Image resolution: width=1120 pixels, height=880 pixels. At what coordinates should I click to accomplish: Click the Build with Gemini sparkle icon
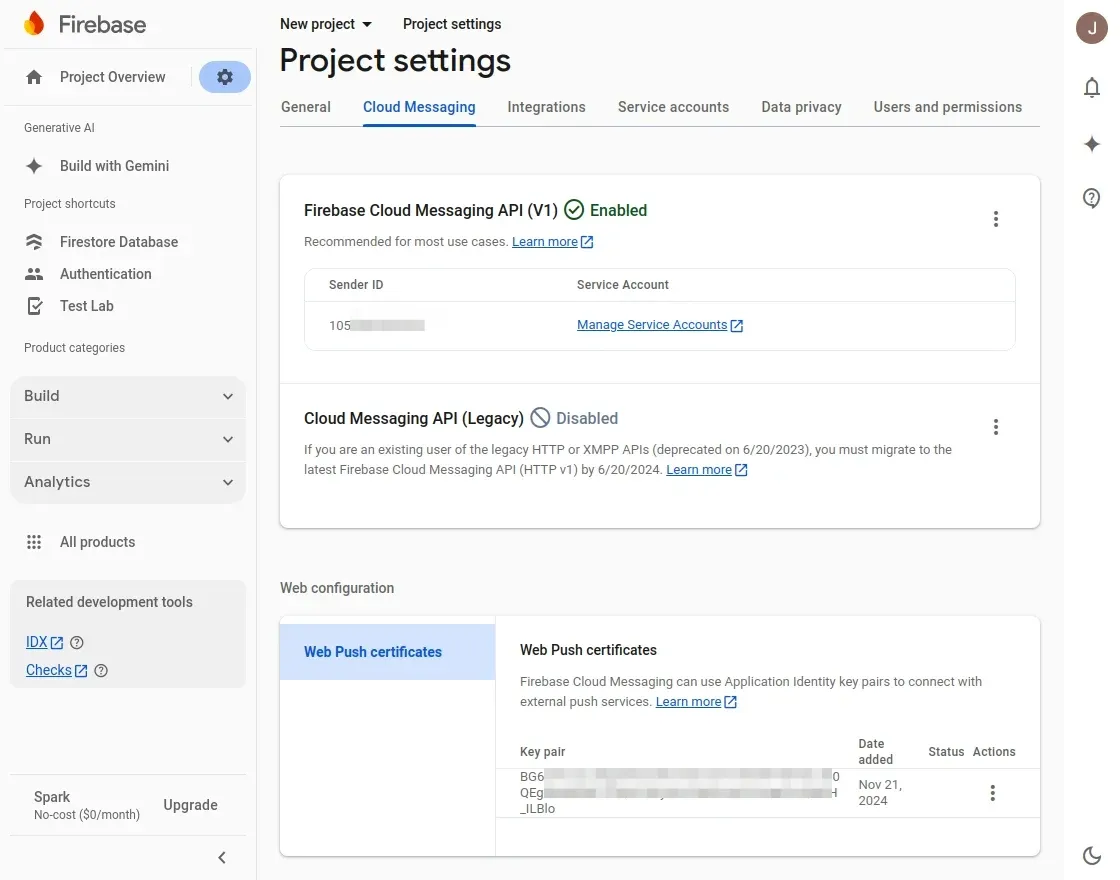click(34, 166)
